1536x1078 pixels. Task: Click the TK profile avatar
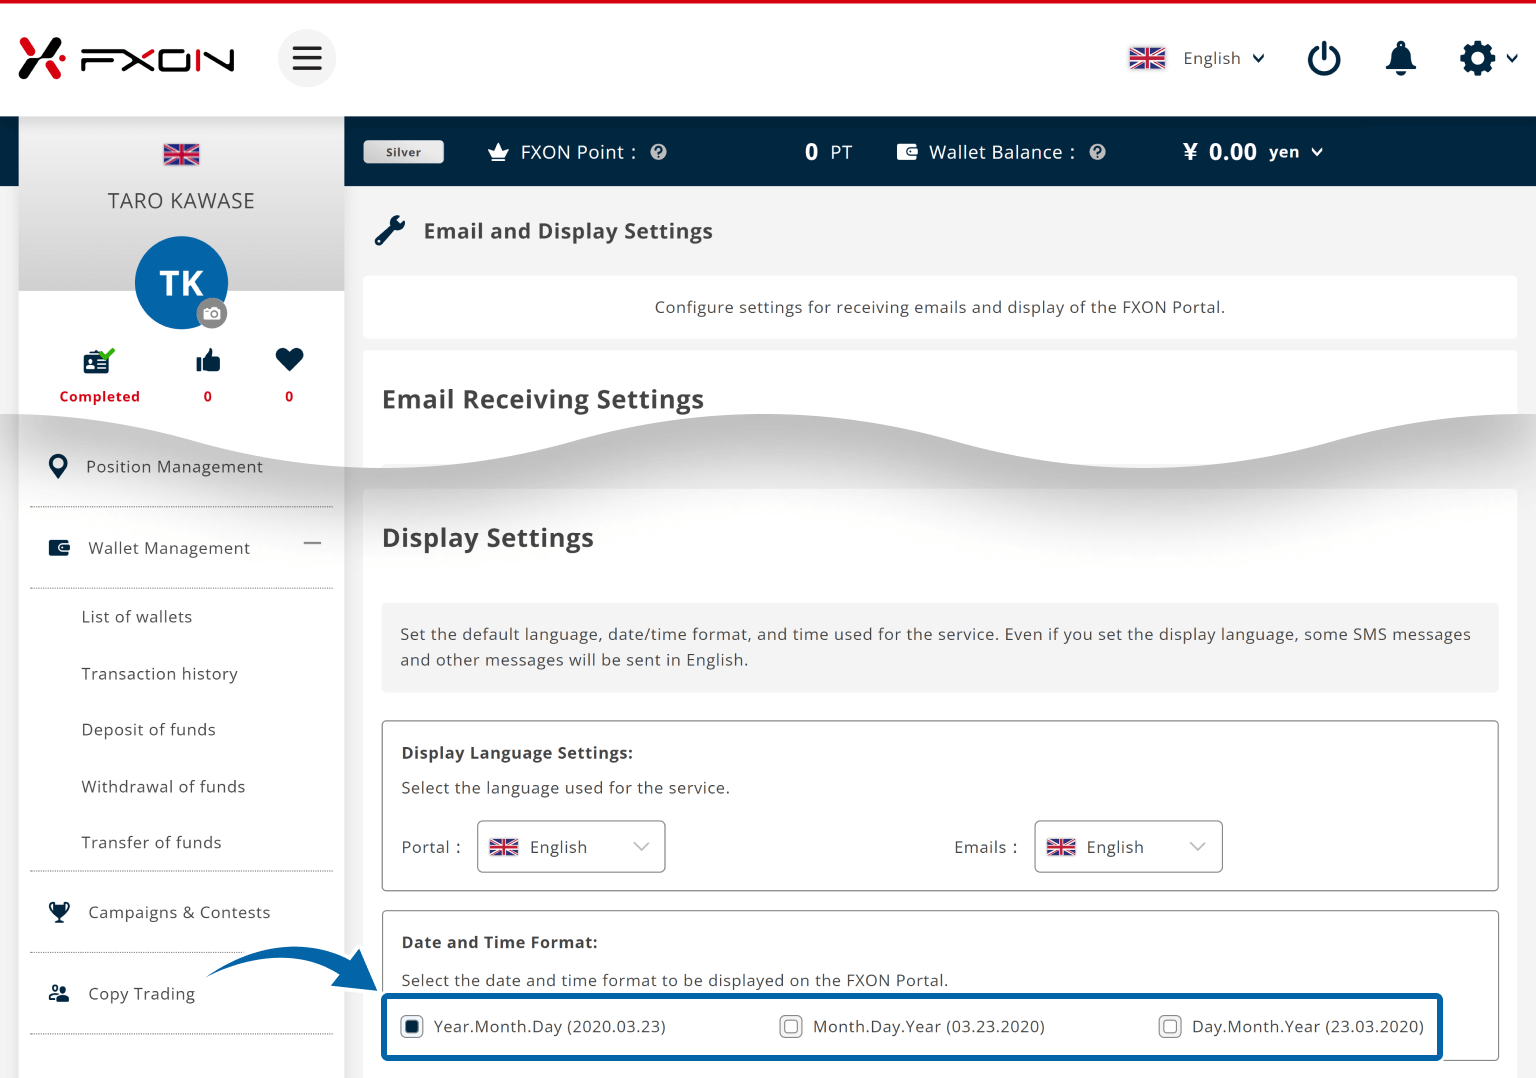[x=181, y=282]
